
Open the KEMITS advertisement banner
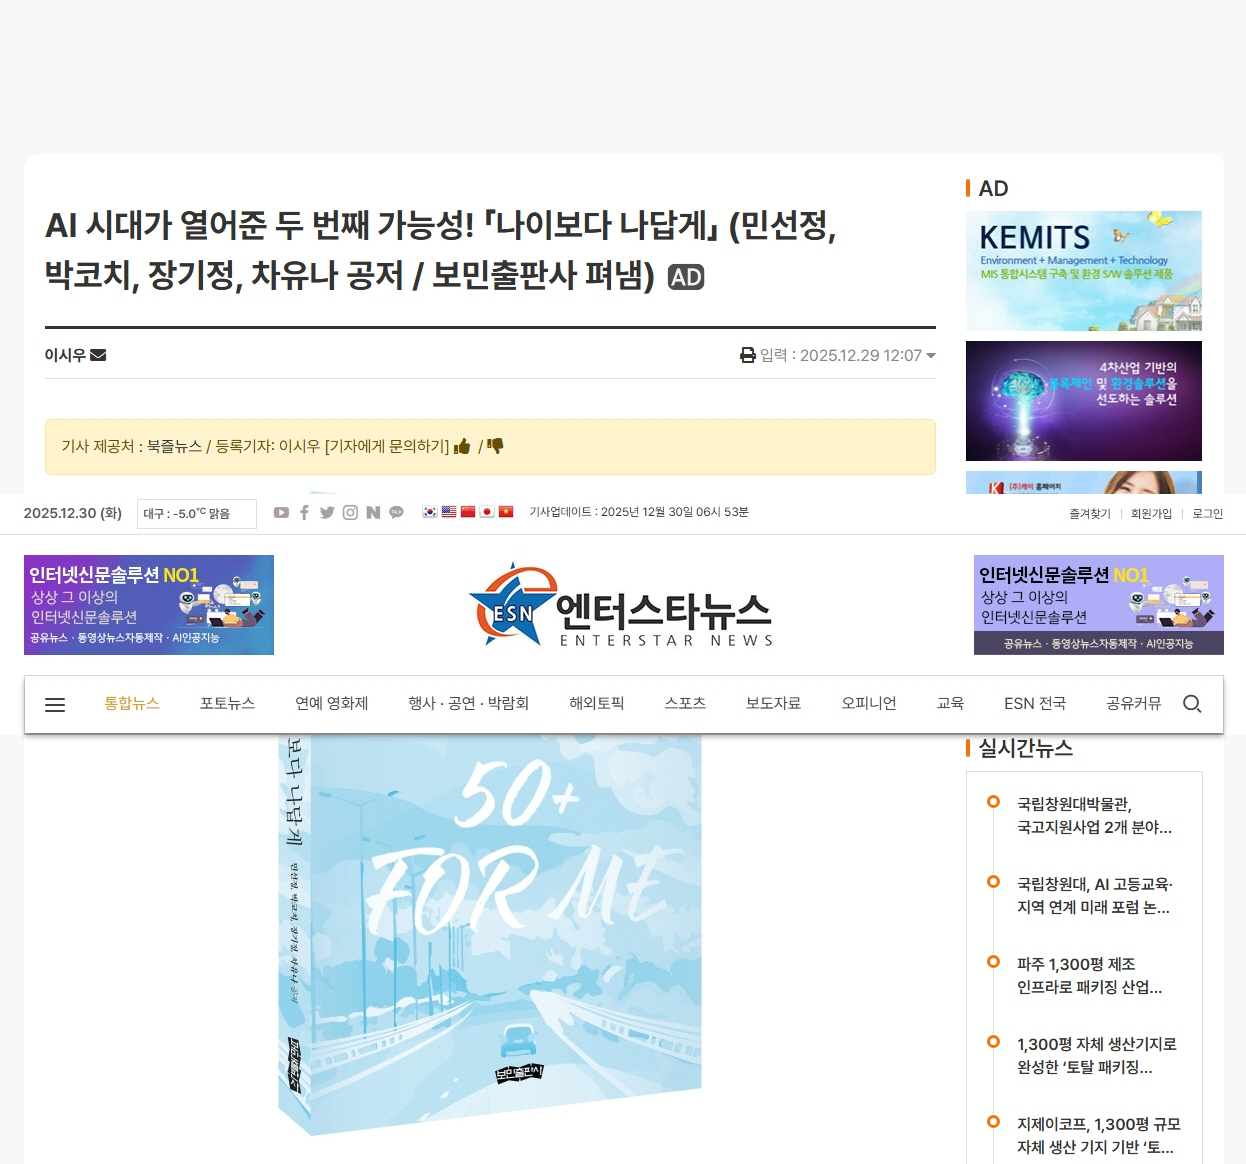pyautogui.click(x=1084, y=271)
